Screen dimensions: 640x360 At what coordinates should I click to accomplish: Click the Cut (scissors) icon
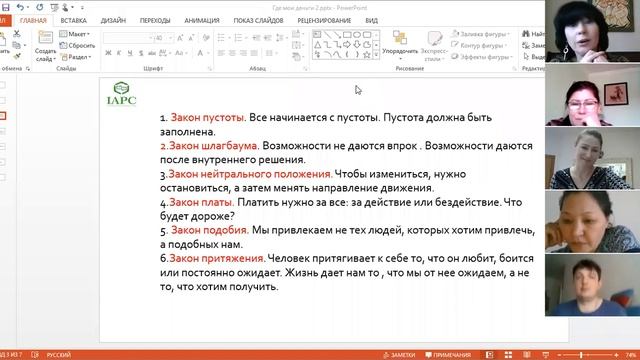coord(17,34)
